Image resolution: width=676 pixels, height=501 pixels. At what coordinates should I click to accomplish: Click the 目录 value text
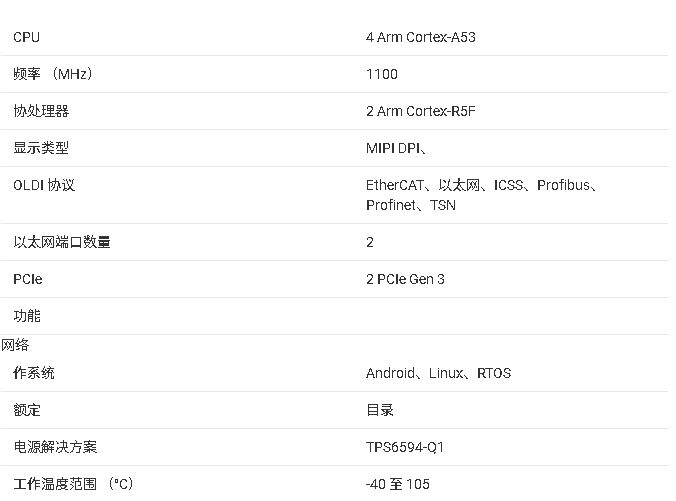tap(380, 410)
